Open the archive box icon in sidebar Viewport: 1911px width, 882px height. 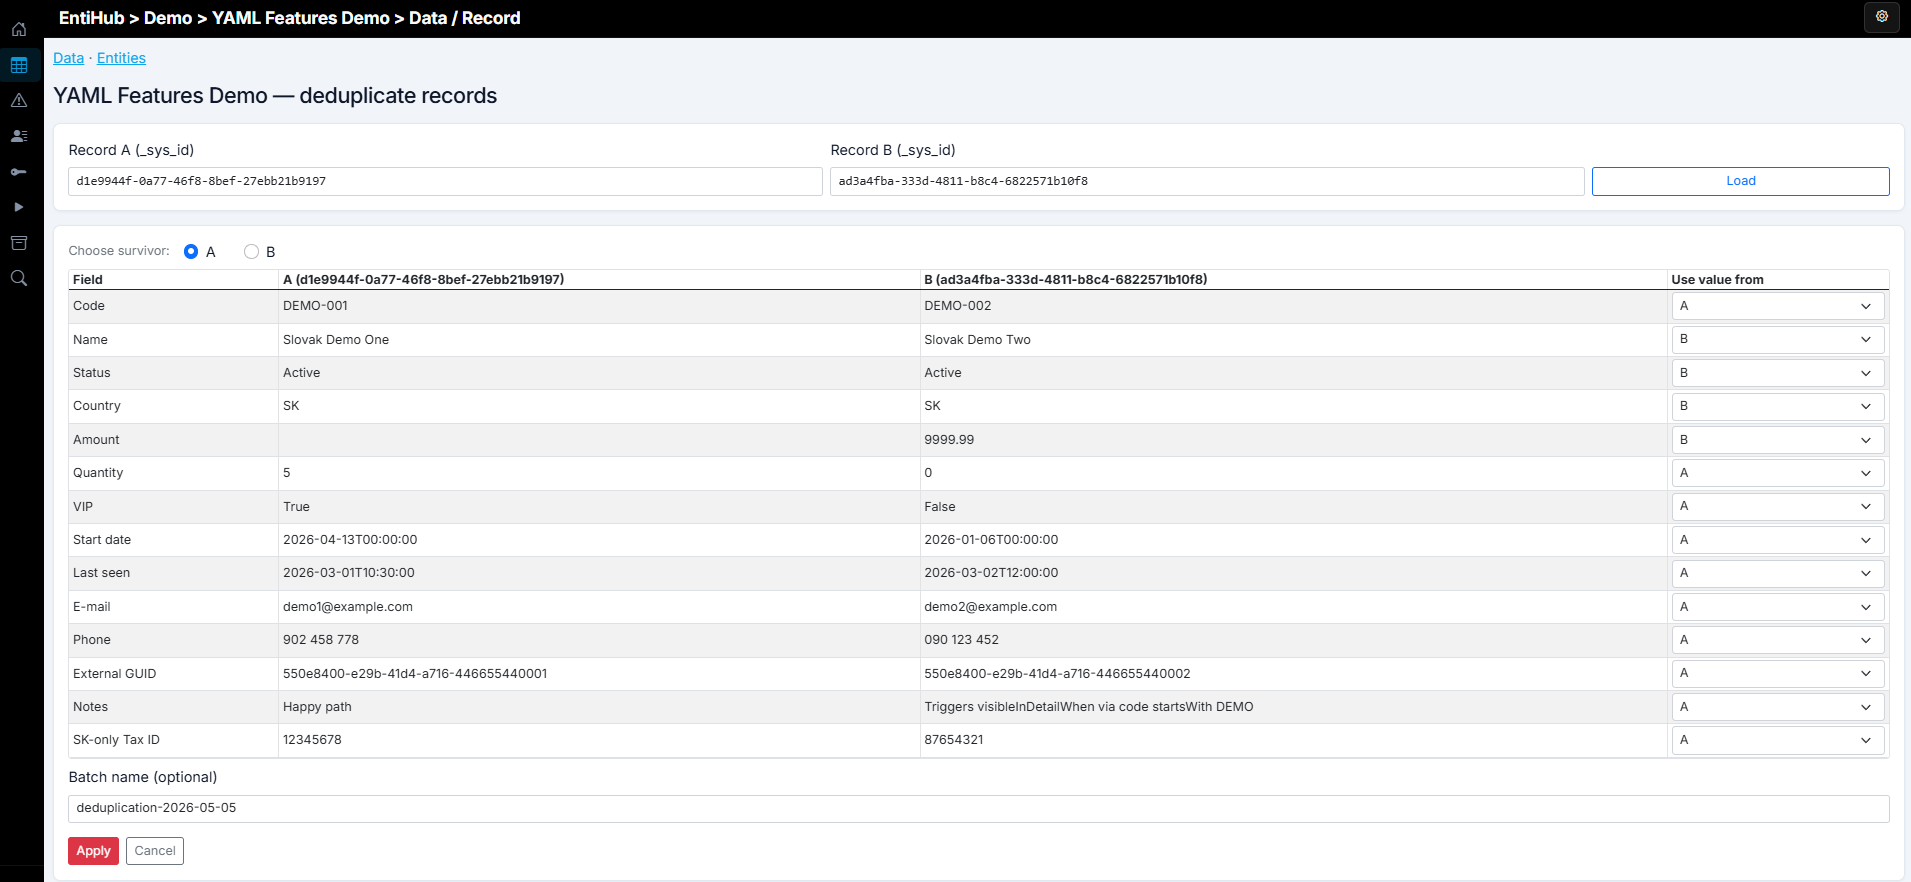click(x=19, y=243)
